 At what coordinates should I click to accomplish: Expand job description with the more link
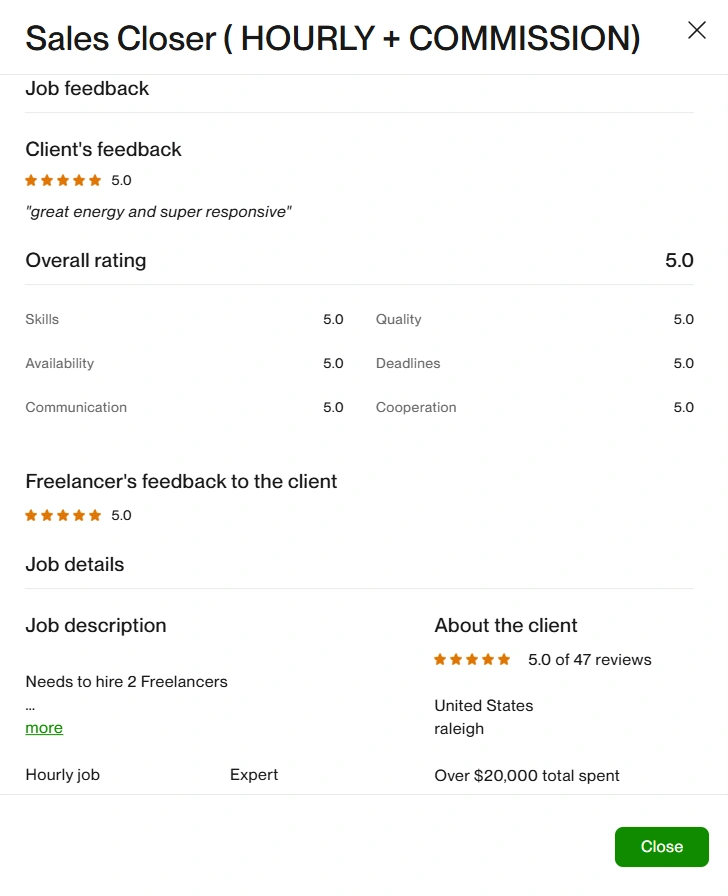(44, 728)
